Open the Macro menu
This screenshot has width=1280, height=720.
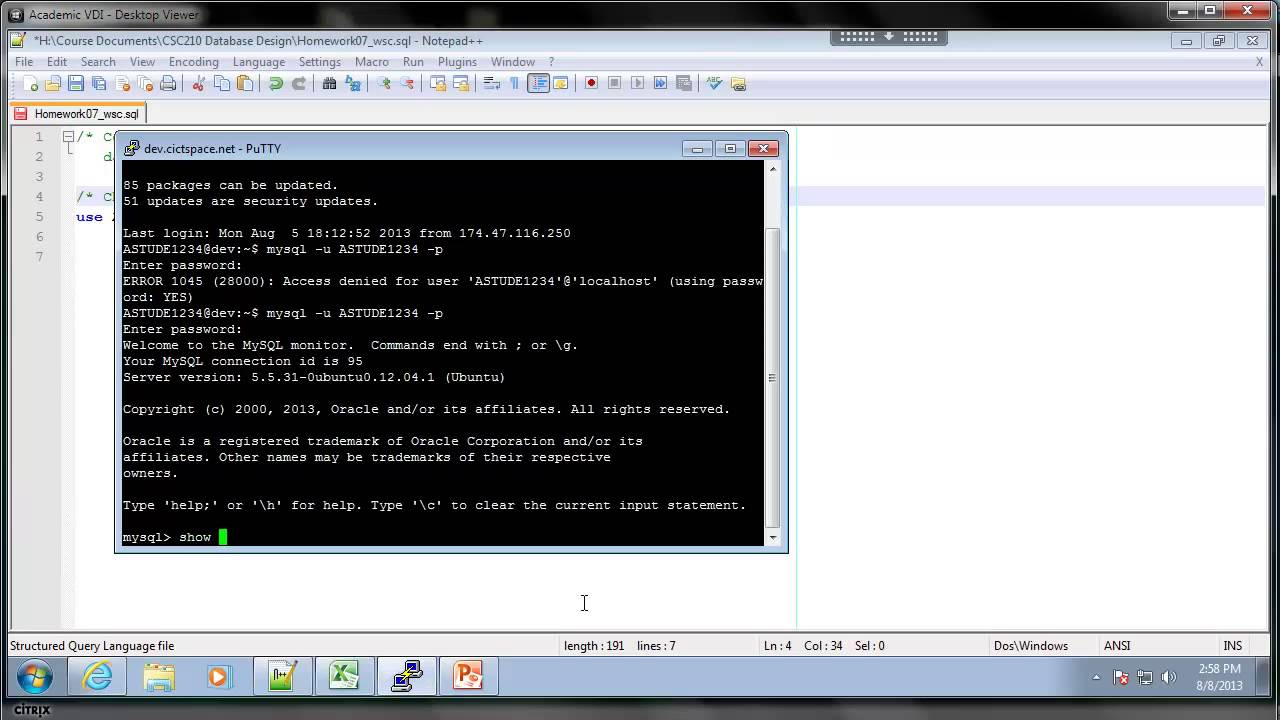(x=372, y=62)
